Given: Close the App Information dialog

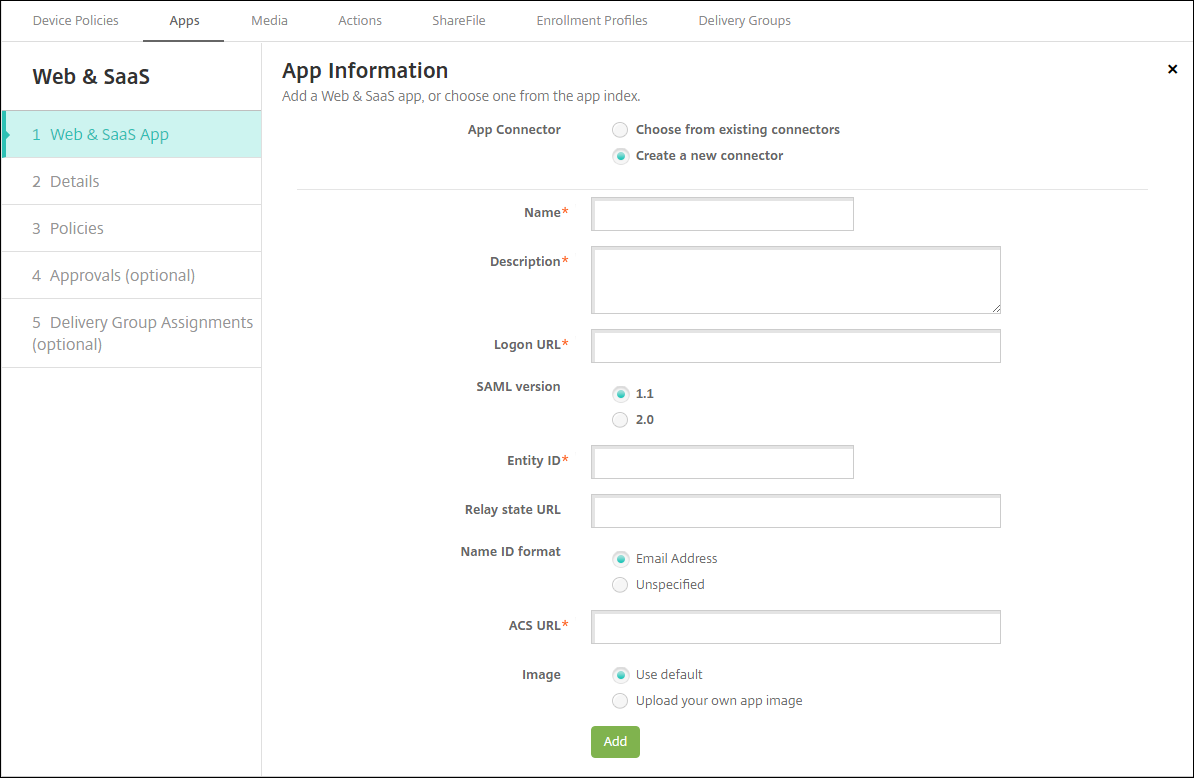Looking at the screenshot, I should pyautogui.click(x=1172, y=69).
